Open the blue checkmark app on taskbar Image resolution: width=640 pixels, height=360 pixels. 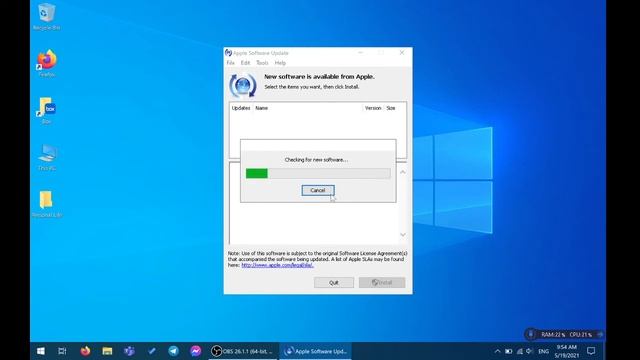point(151,351)
